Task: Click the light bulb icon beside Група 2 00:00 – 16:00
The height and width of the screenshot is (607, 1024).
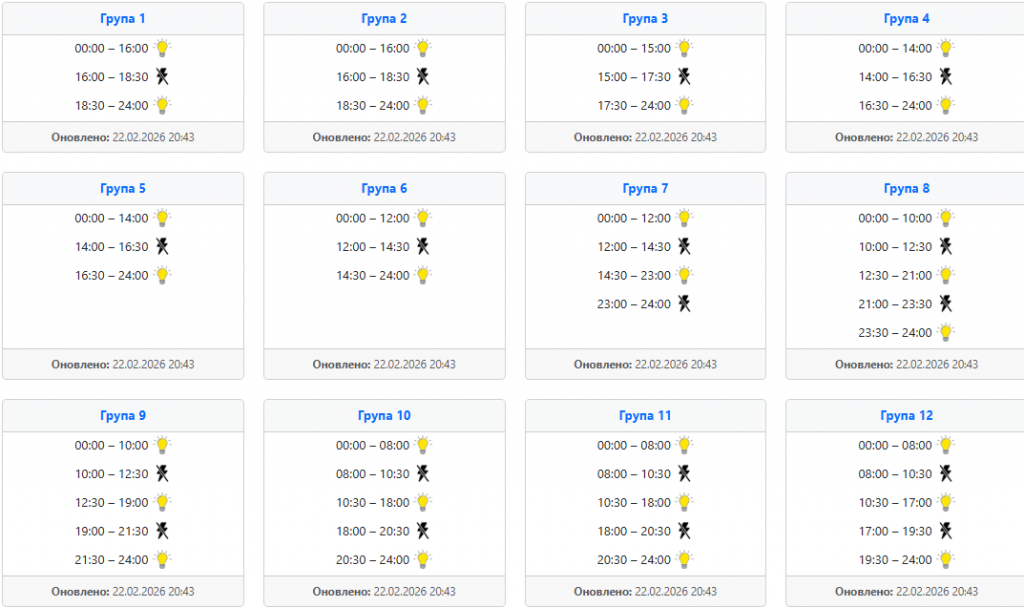Action: [423, 48]
